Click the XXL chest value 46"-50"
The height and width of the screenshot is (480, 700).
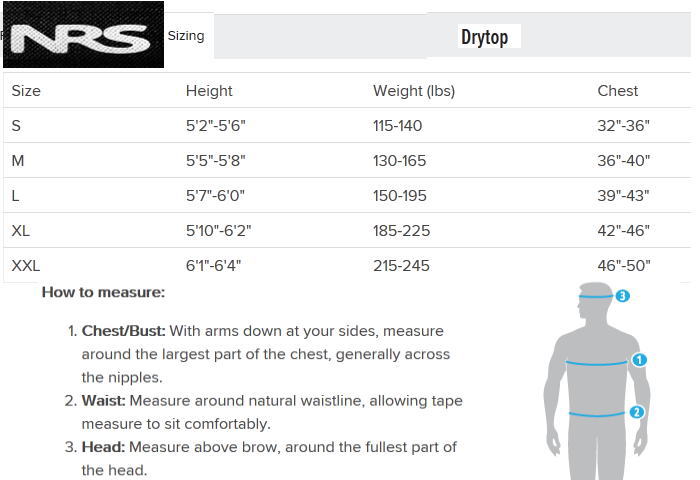(624, 266)
